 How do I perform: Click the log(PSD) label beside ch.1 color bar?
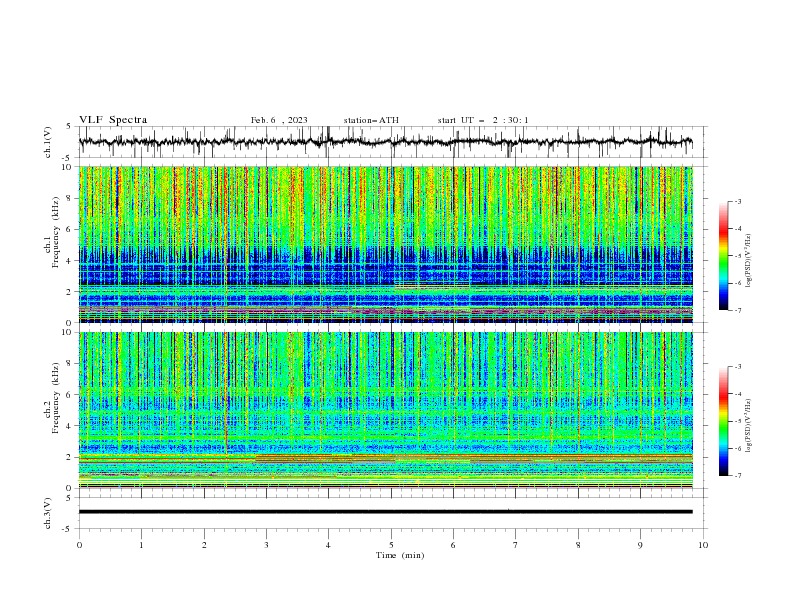(749, 261)
